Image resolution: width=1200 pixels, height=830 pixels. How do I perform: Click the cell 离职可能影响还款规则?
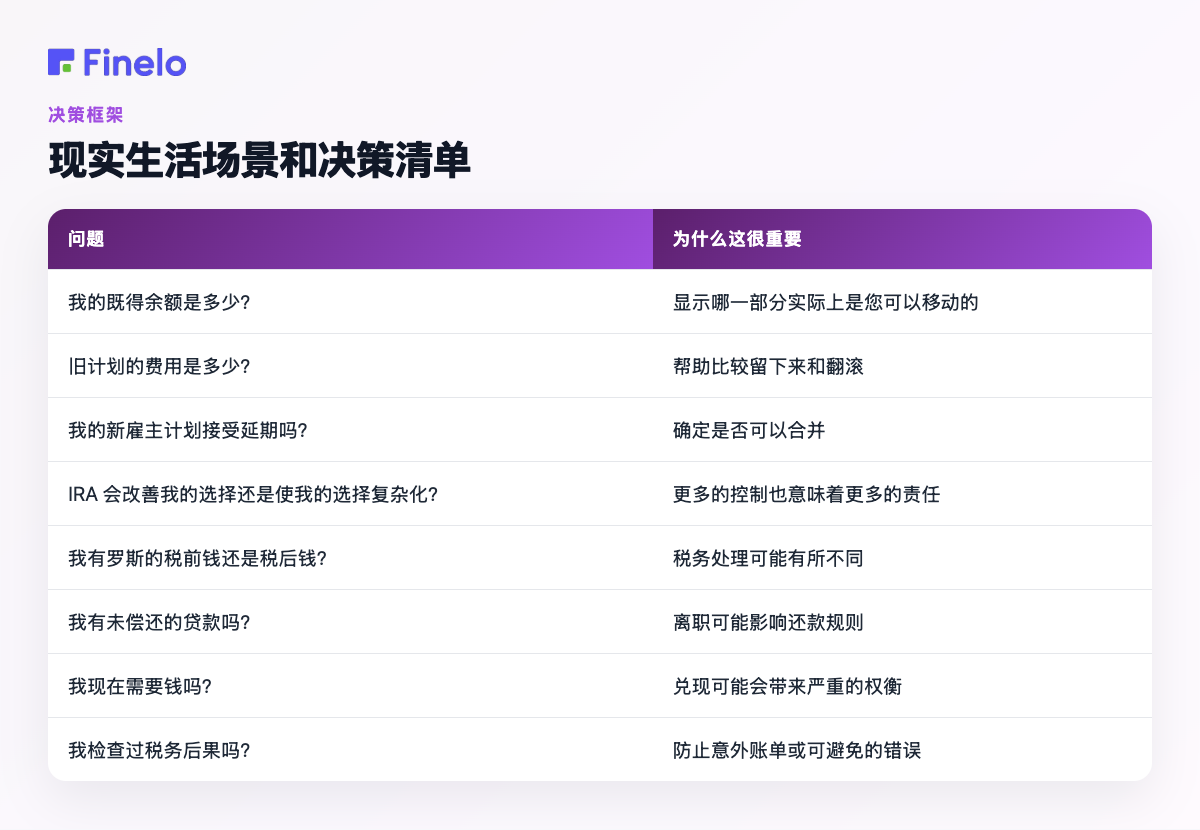pos(902,622)
